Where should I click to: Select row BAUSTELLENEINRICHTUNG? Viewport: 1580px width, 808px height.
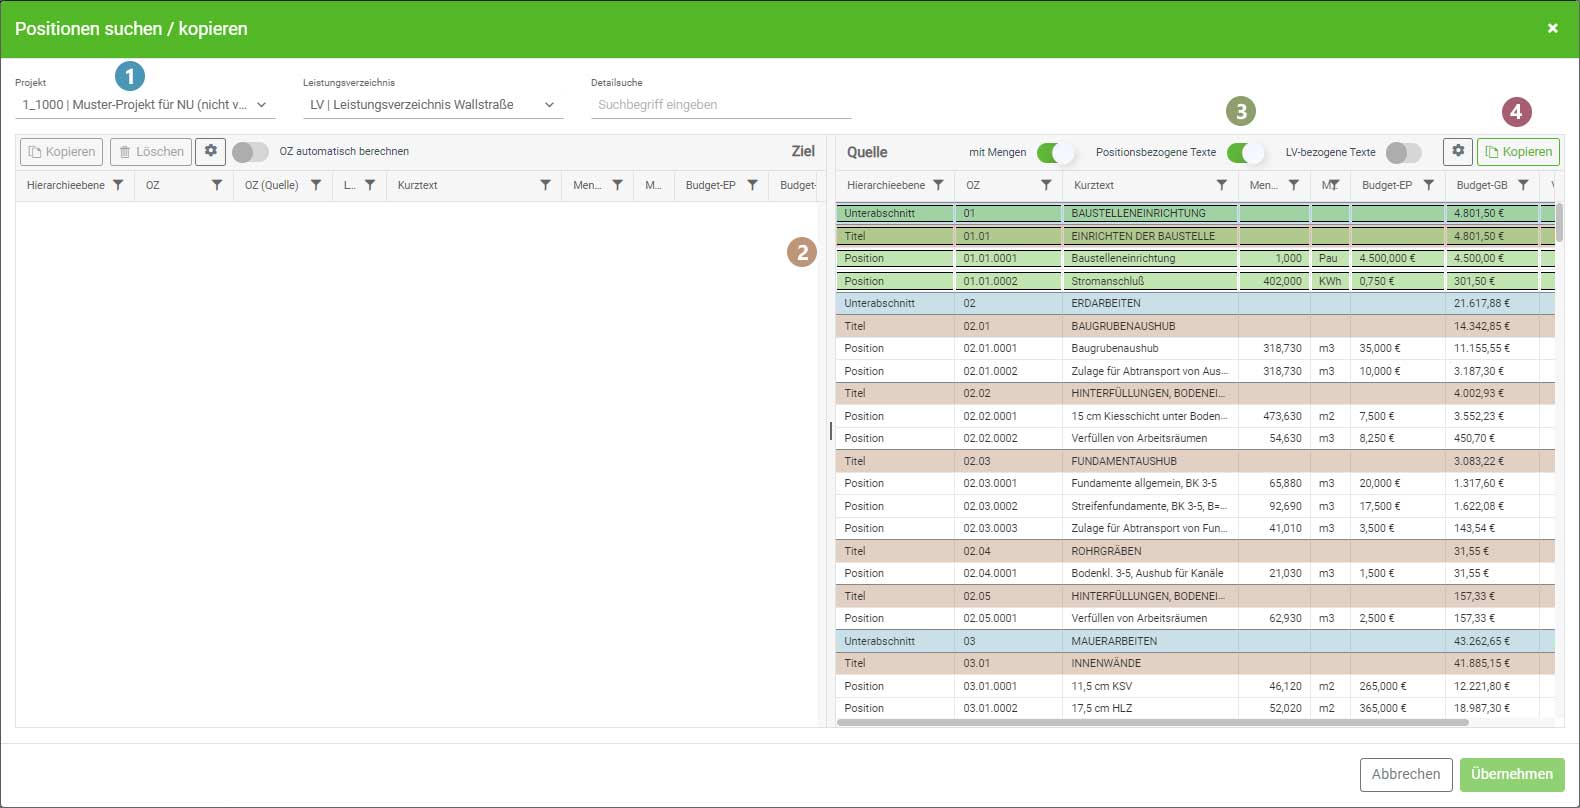[1195, 213]
